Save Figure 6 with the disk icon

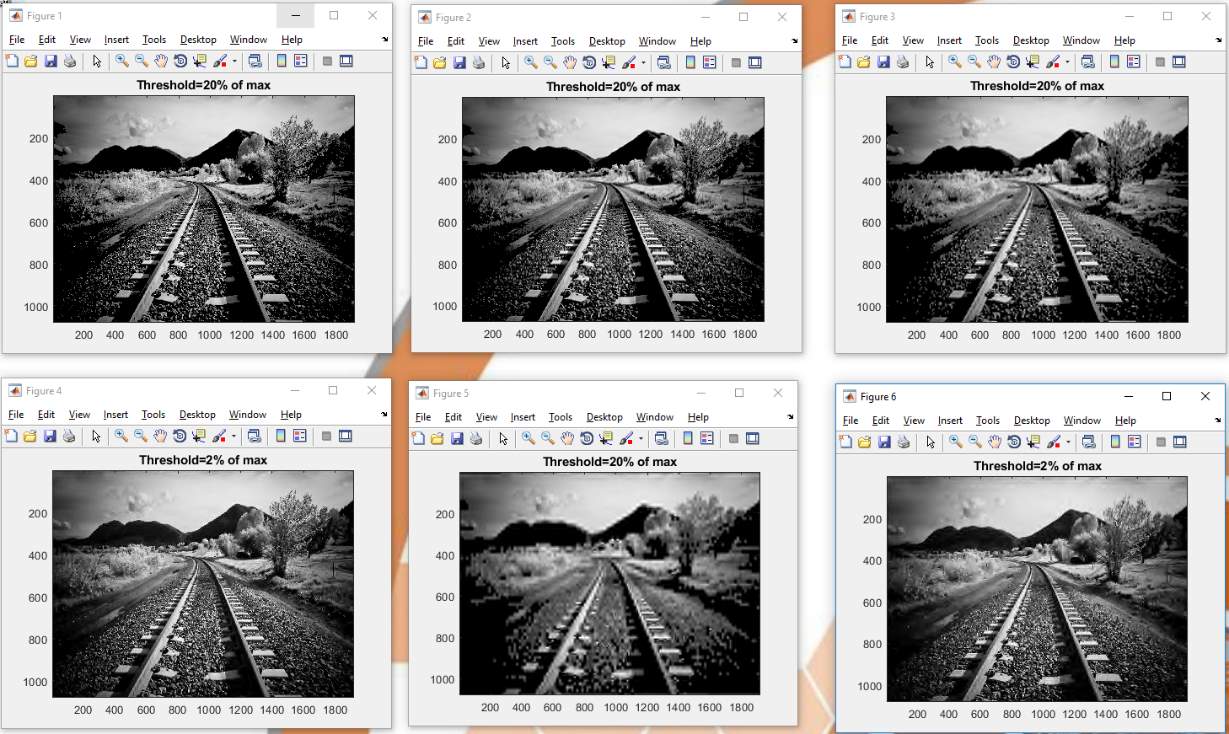point(883,441)
